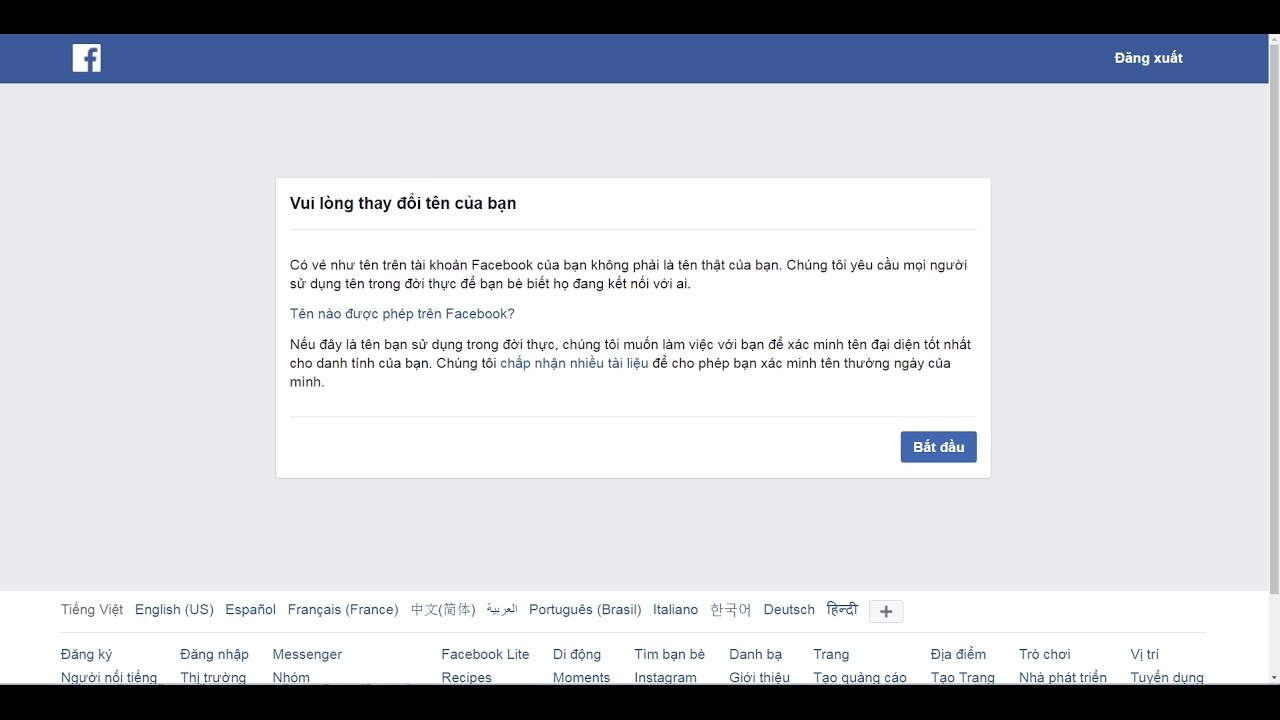Open the Messenger footer link
Screen dimensions: 1280x720
(x=307, y=654)
